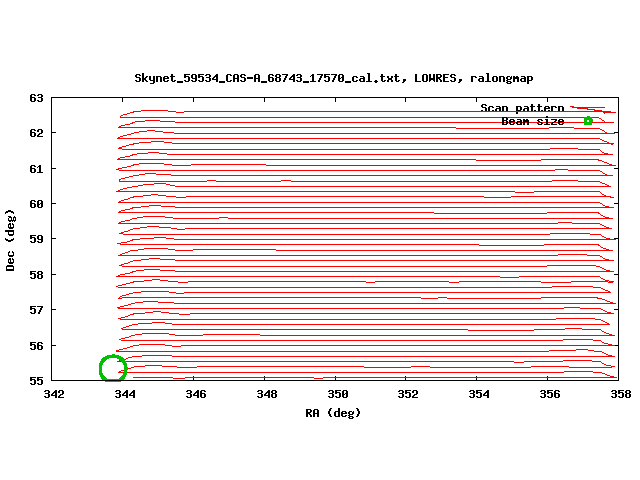Viewport: 640px width, 480px height.
Task: Click y-axis tick label 62
Action: pyautogui.click(x=36, y=133)
